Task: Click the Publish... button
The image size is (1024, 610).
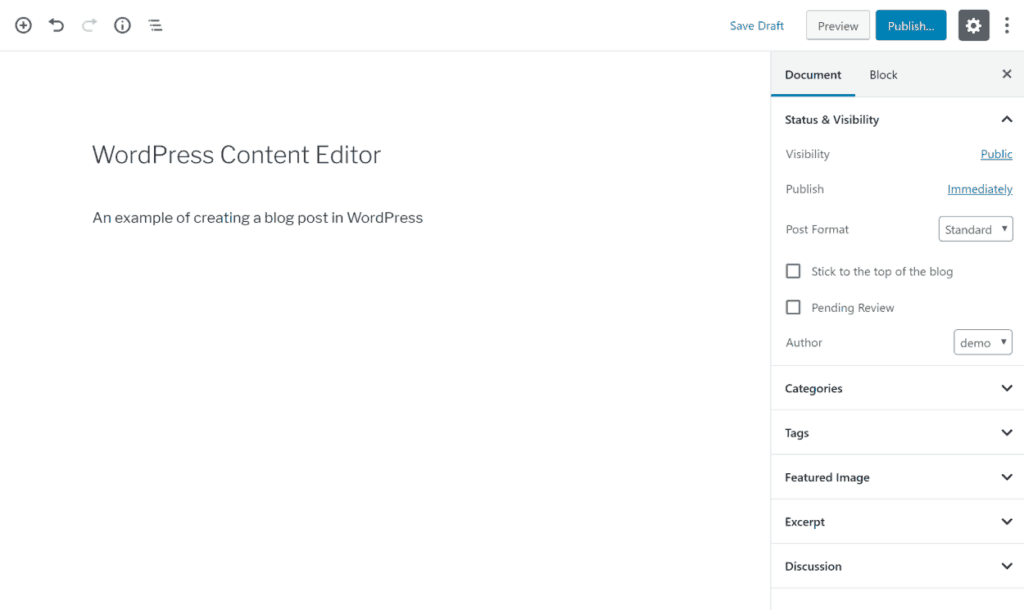Action: [x=910, y=25]
